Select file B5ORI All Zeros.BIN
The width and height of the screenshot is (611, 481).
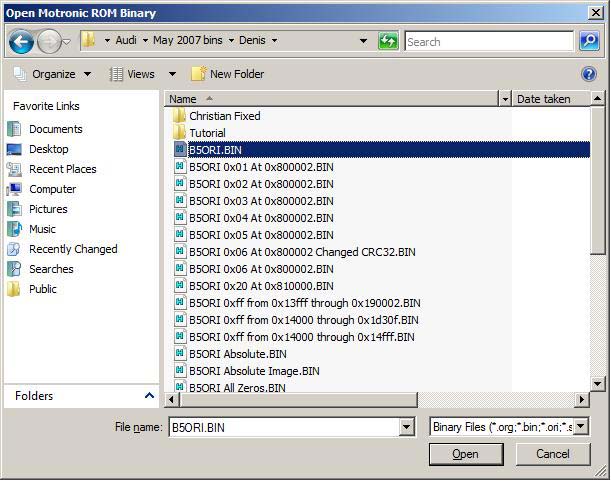pyautogui.click(x=237, y=387)
